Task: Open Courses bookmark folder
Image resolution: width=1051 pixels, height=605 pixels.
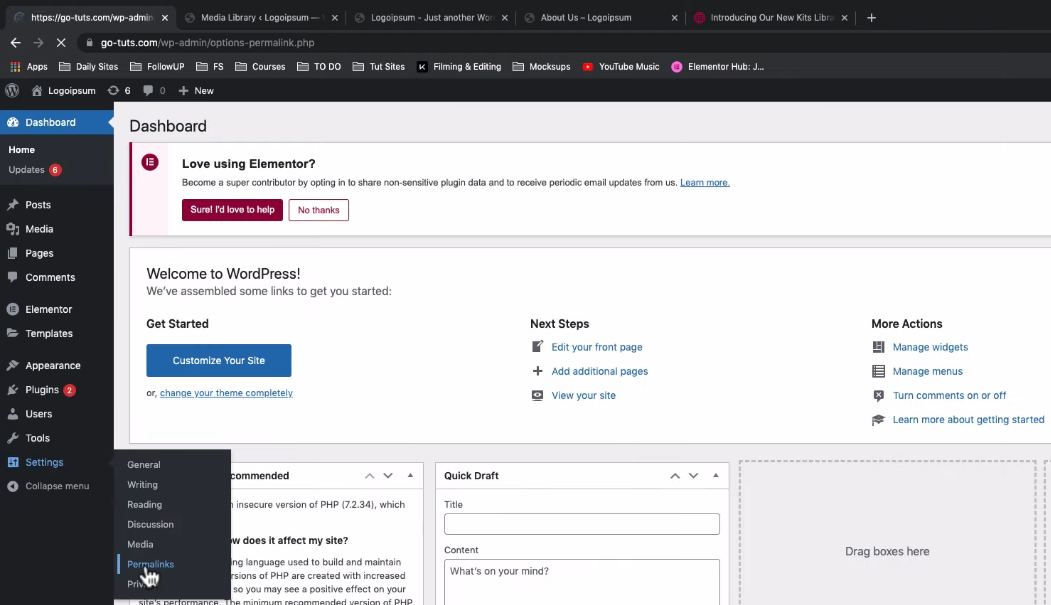Action: 260,66
